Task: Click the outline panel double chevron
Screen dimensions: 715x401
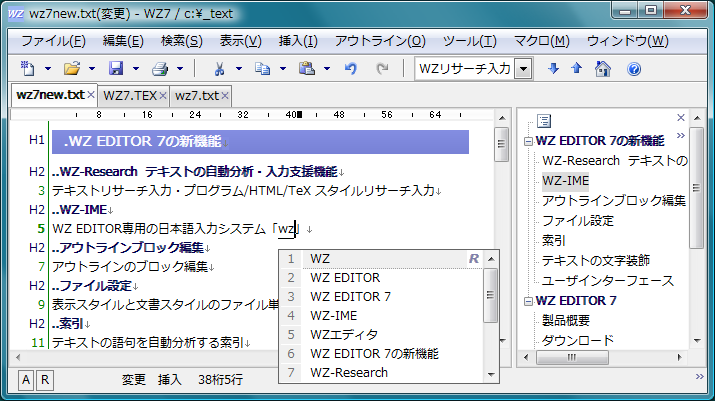Action: [x=681, y=135]
